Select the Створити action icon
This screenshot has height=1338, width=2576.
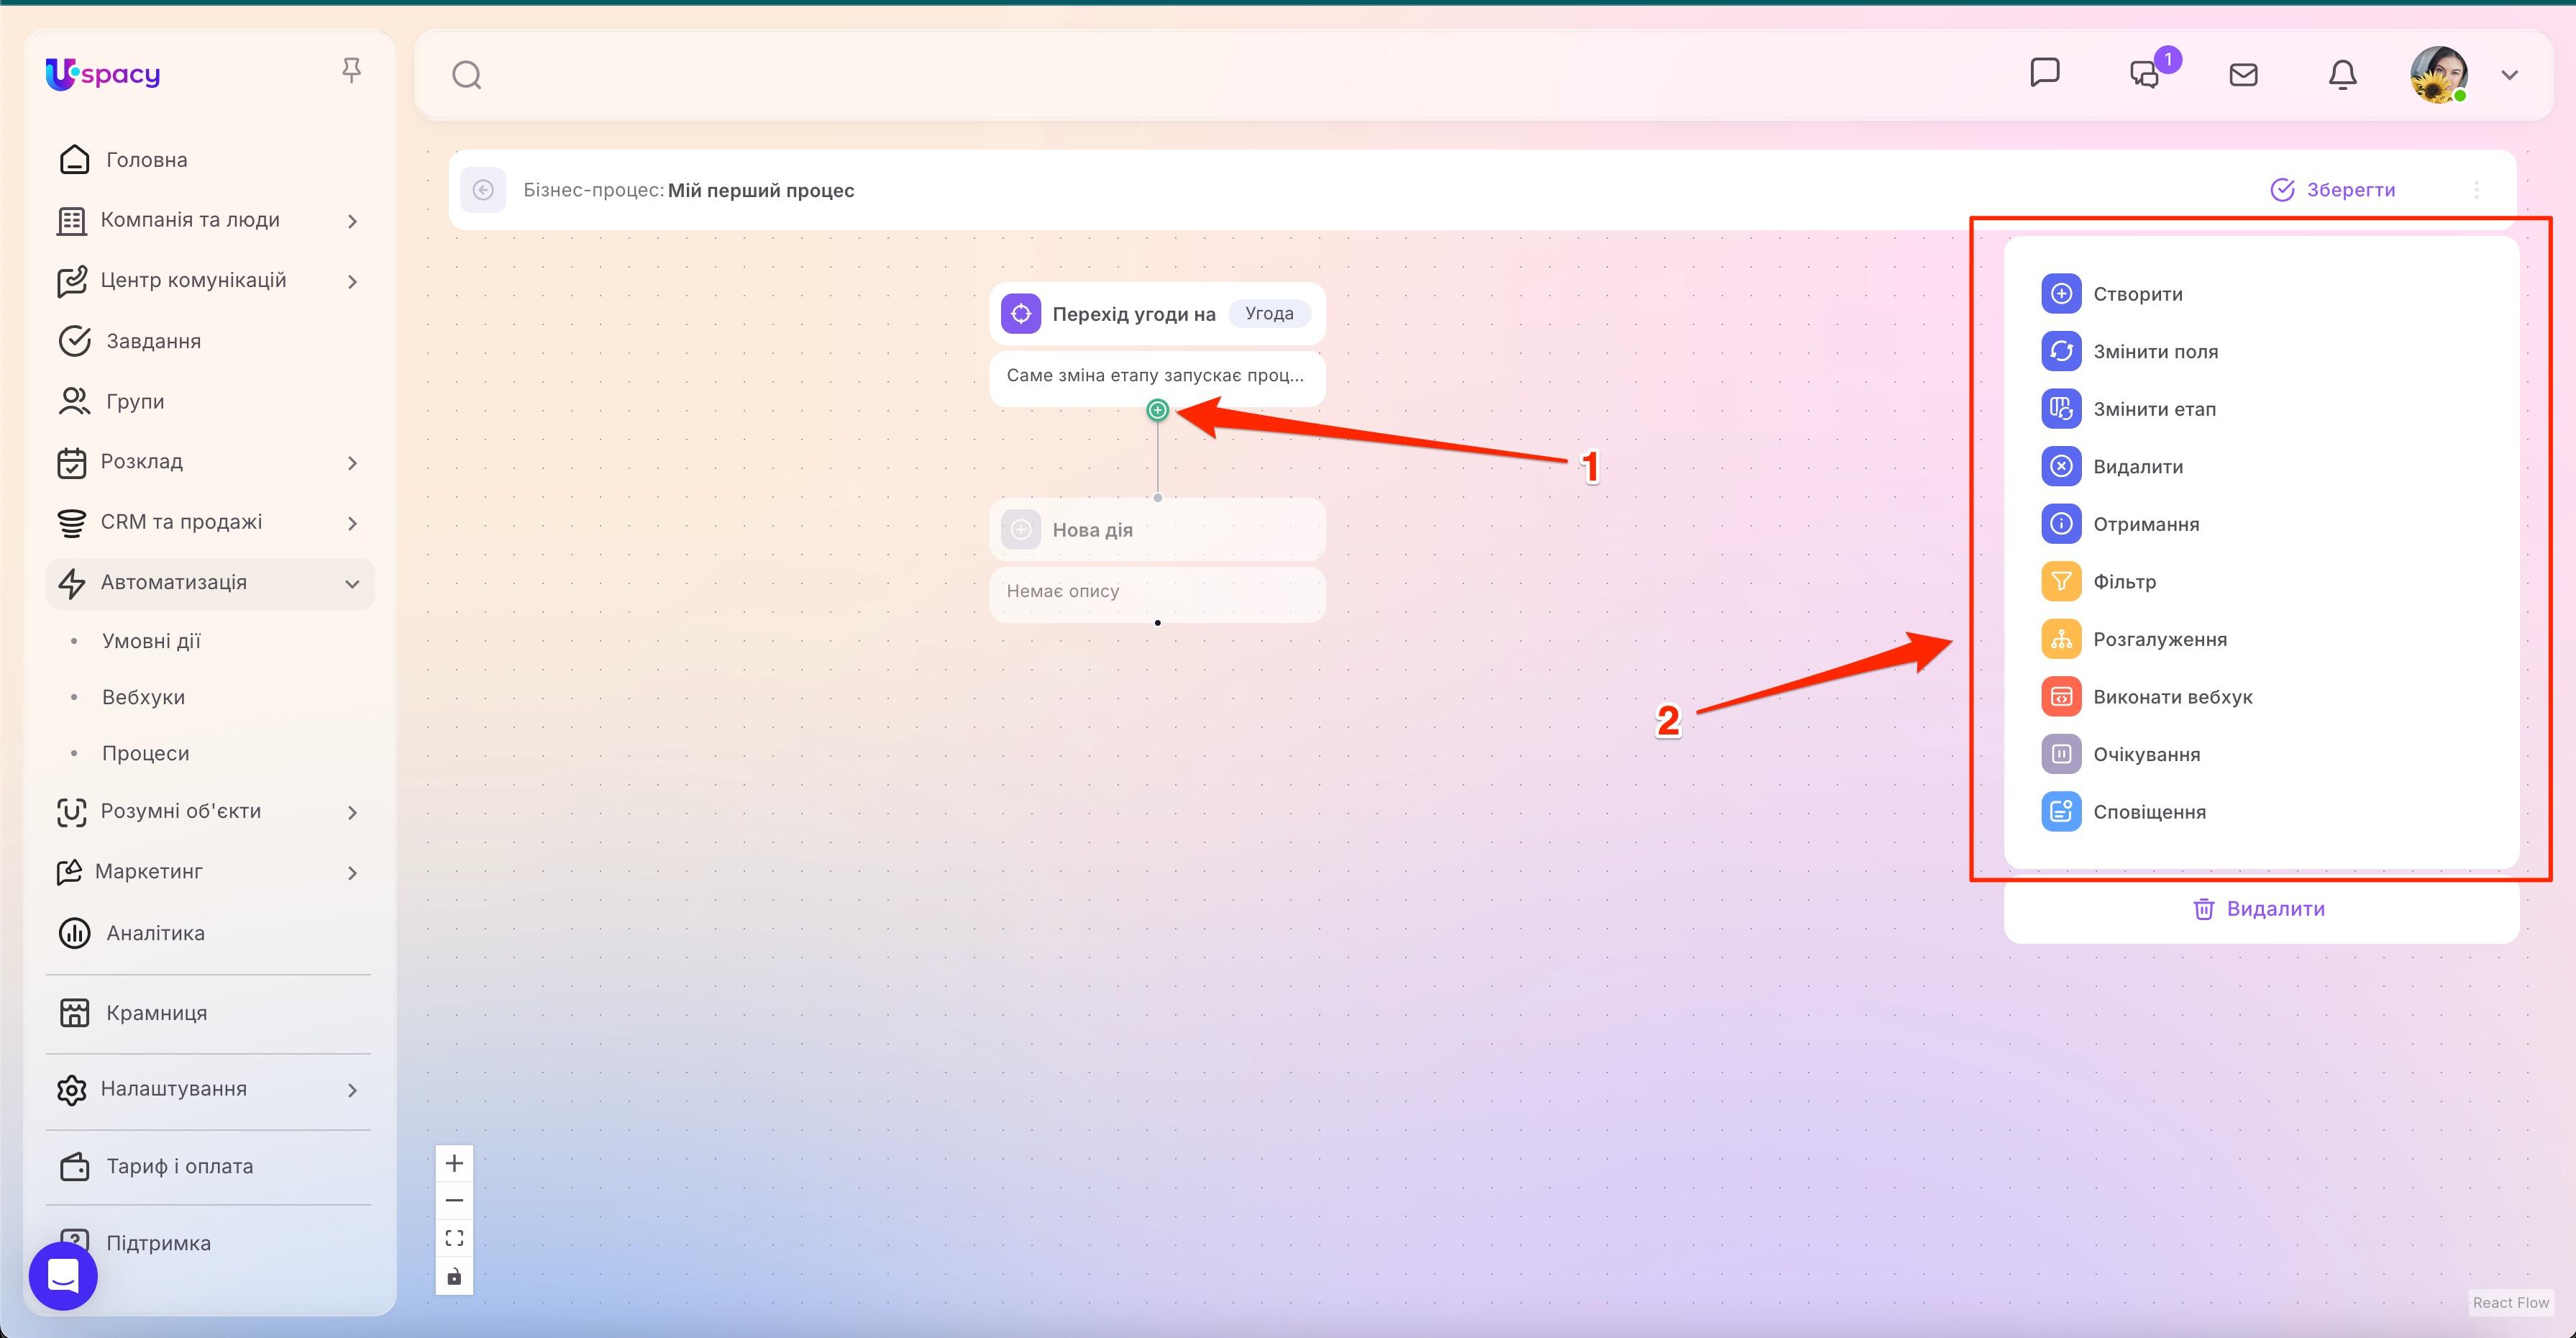click(x=2061, y=293)
